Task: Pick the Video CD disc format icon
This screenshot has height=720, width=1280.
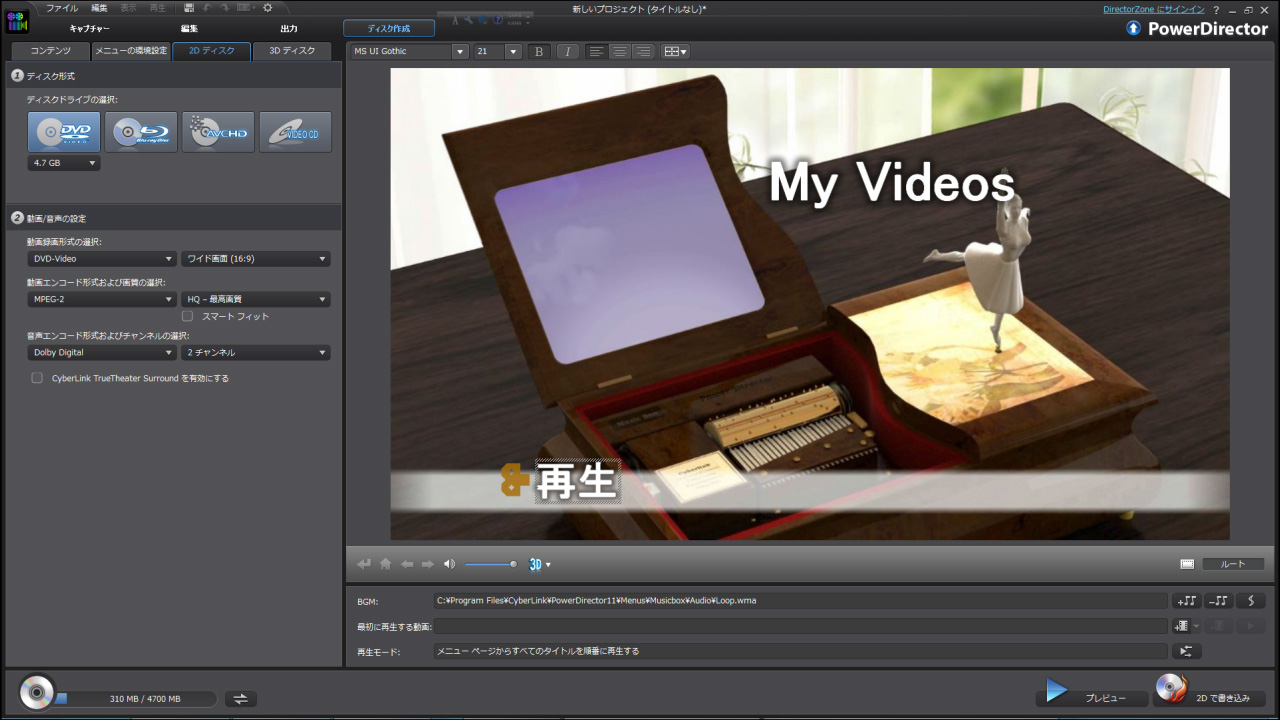Action: point(295,132)
